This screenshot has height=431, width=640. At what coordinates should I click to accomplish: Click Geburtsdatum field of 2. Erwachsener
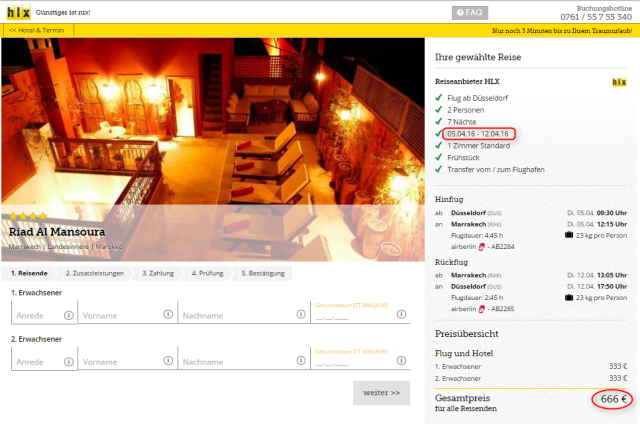(x=360, y=359)
